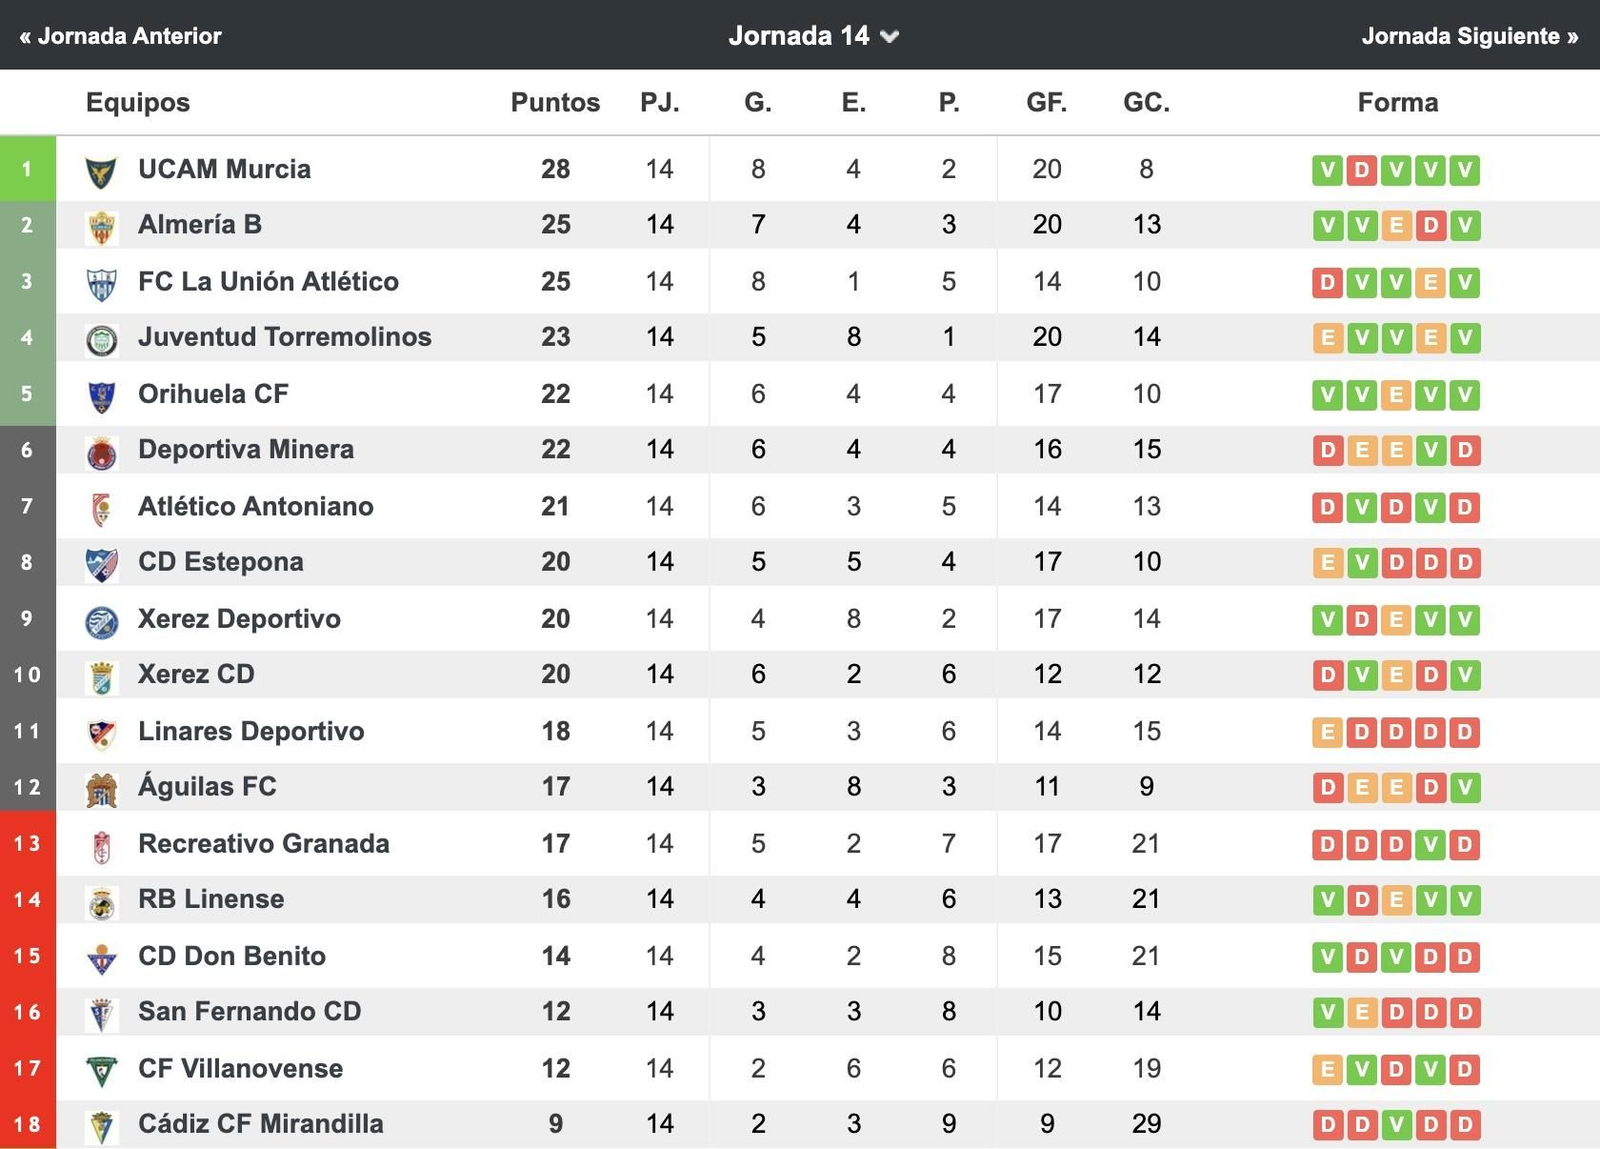Click the Forma column header
Screen dimensions: 1600x1149
point(1397,102)
